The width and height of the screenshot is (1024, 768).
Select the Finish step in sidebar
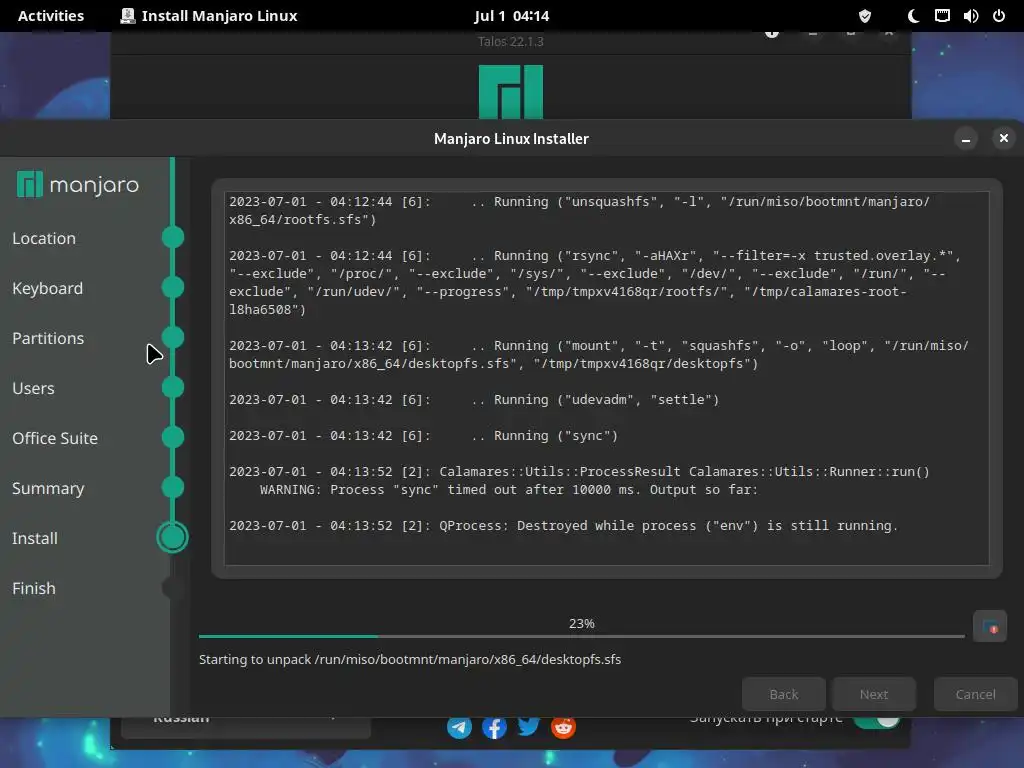pyautogui.click(x=34, y=588)
